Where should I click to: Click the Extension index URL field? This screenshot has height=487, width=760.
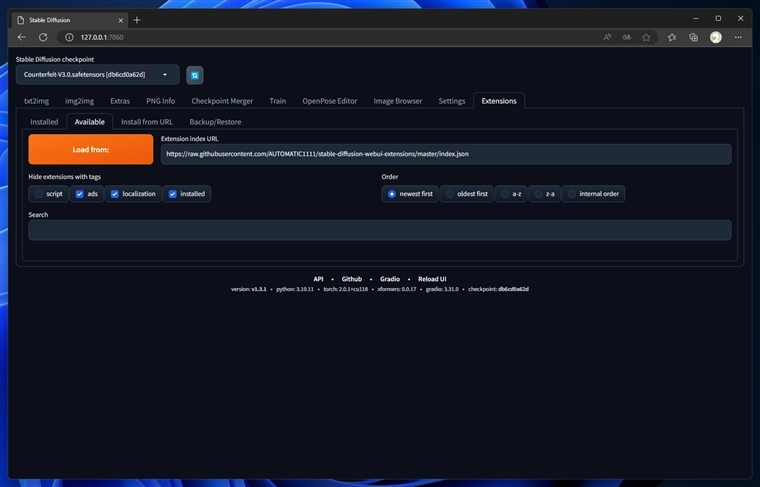445,154
